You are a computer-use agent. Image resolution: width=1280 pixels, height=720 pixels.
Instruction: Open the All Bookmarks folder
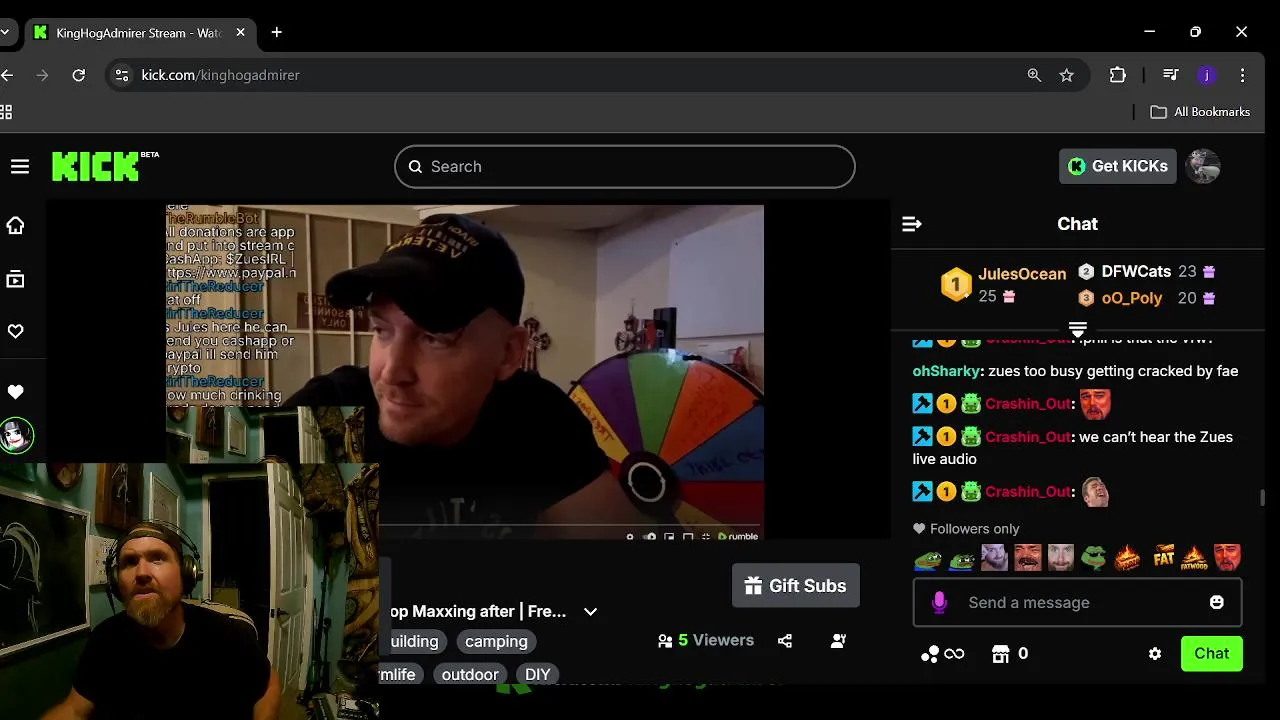click(1200, 112)
